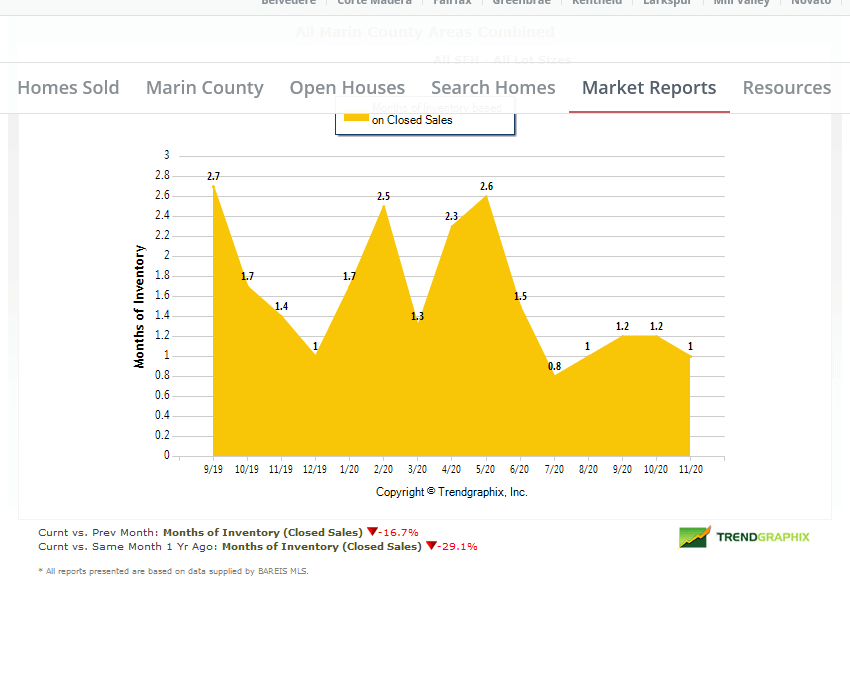Image resolution: width=850 pixels, height=700 pixels.
Task: Click the 'on Closed Sales' legend label
Action: tap(412, 120)
